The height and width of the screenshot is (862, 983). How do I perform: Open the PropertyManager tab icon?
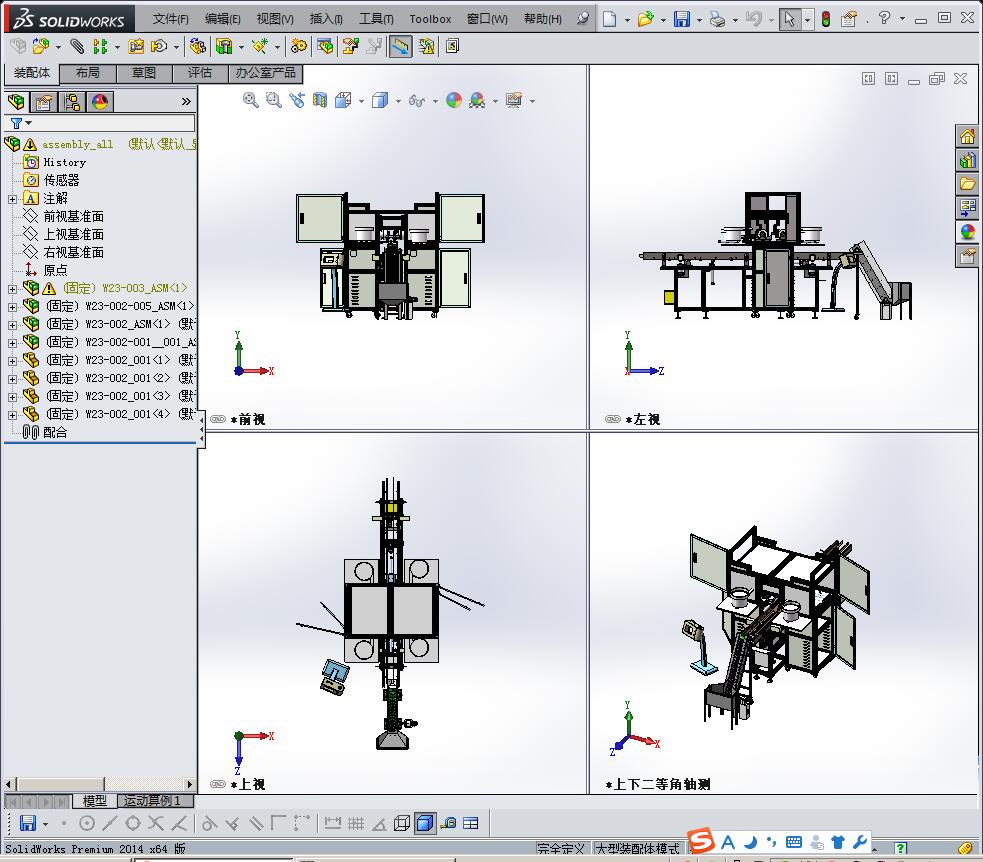click(x=43, y=102)
